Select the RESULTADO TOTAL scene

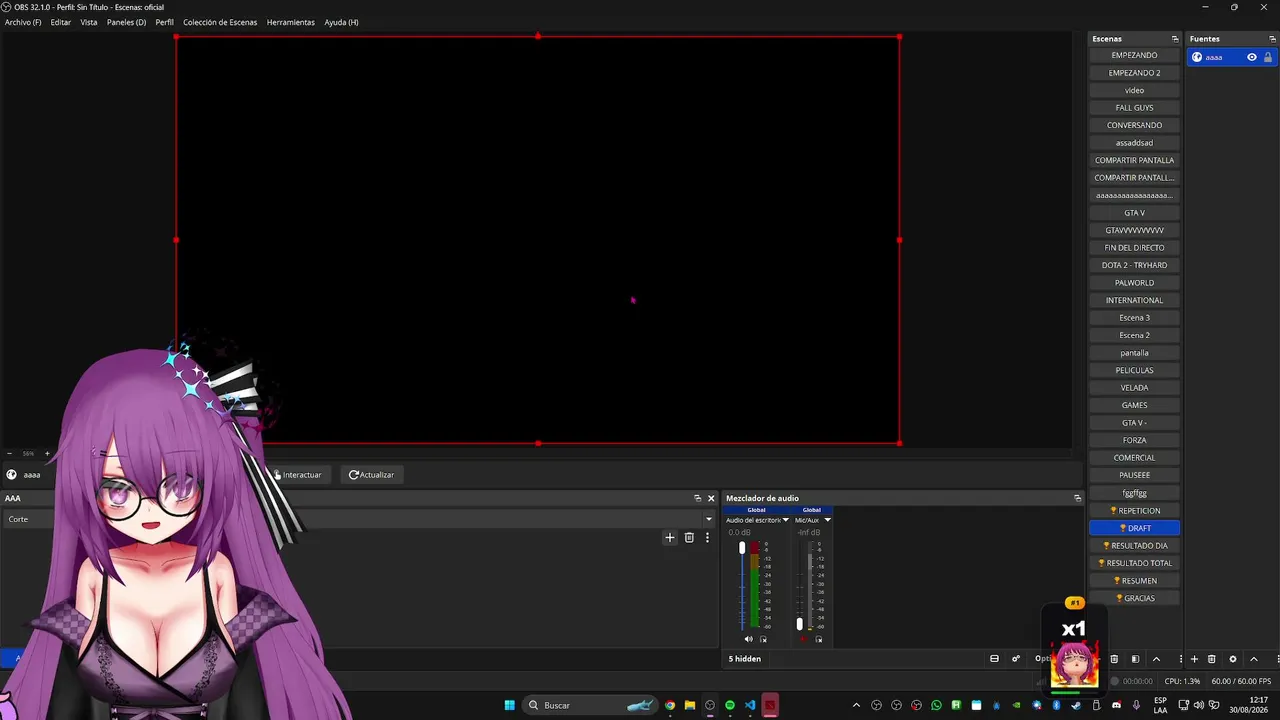pos(1134,563)
